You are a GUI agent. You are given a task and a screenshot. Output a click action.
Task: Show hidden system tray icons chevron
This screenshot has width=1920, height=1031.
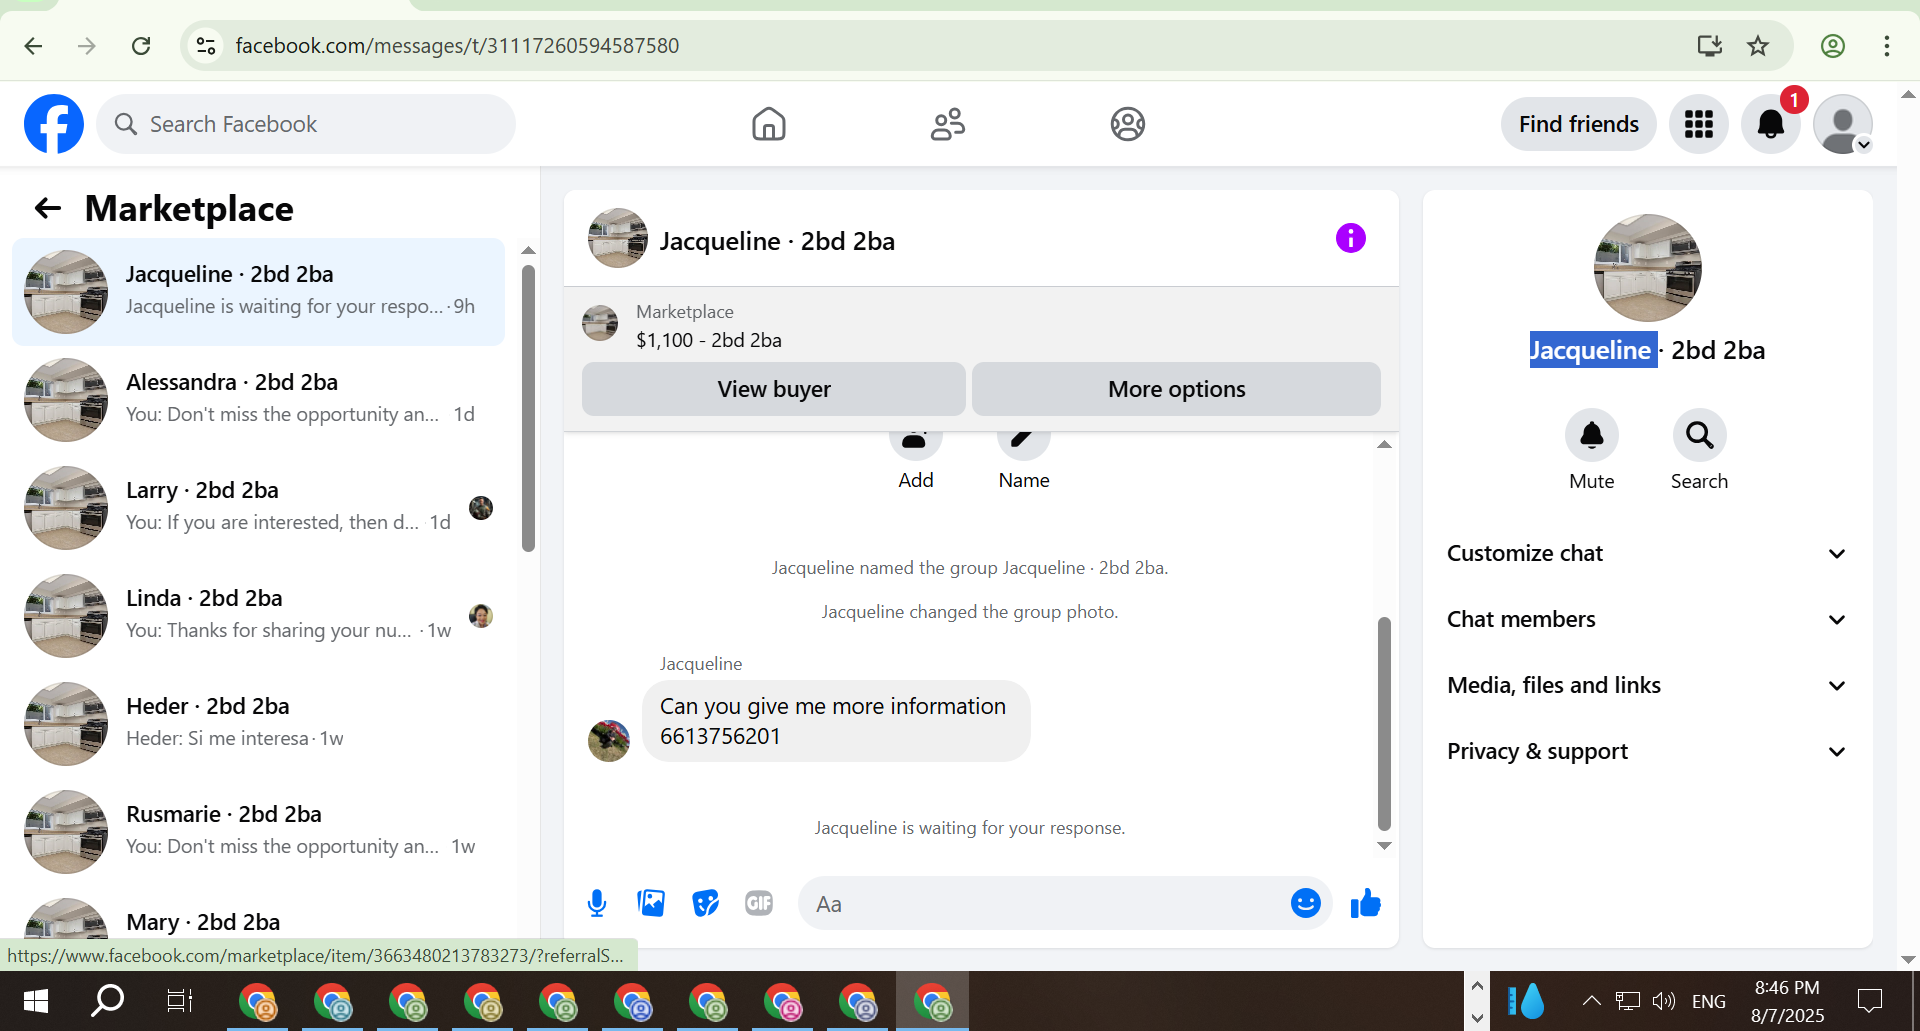pos(1591,1001)
